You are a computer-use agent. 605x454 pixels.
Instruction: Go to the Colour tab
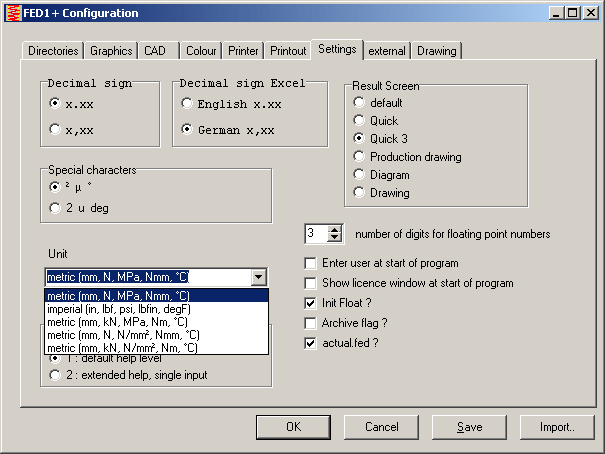[201, 51]
